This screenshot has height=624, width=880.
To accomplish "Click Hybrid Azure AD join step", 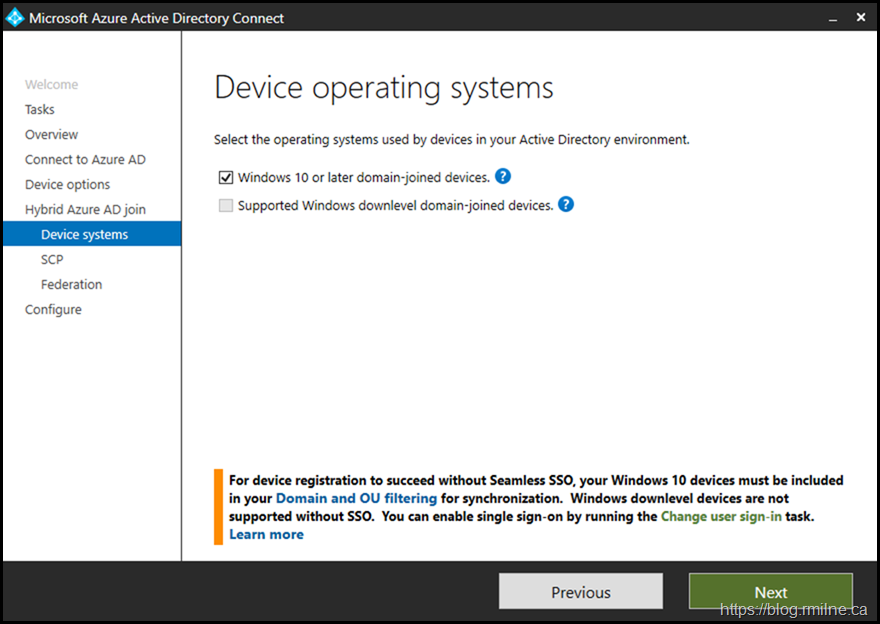I will (85, 210).
